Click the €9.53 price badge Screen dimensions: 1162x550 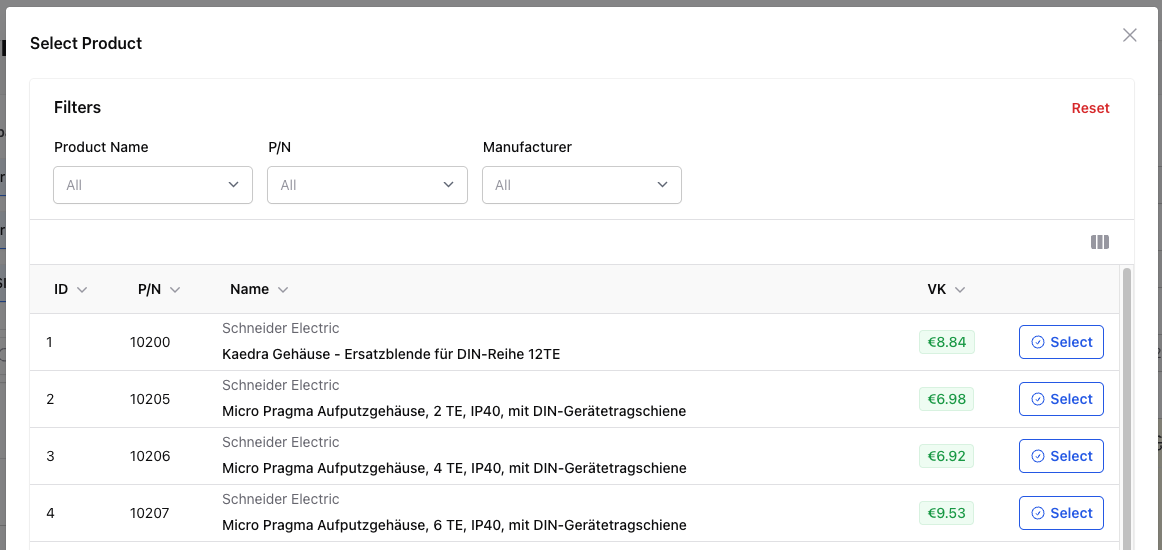tap(947, 513)
